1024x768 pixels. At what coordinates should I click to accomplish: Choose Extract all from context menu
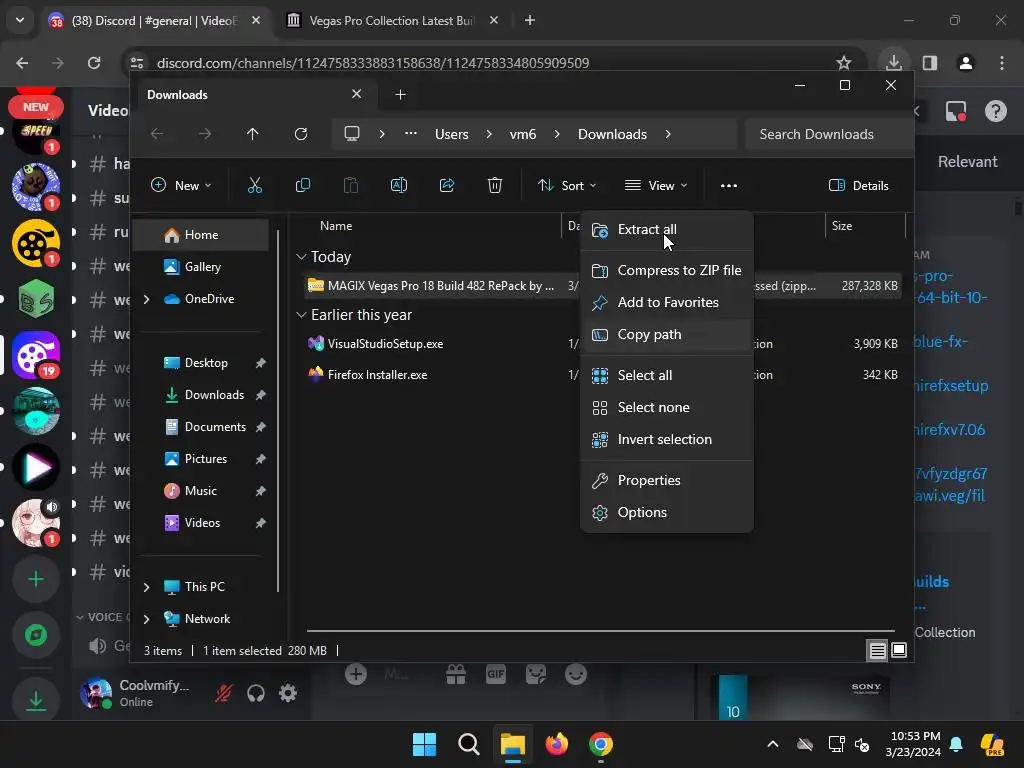point(666,230)
